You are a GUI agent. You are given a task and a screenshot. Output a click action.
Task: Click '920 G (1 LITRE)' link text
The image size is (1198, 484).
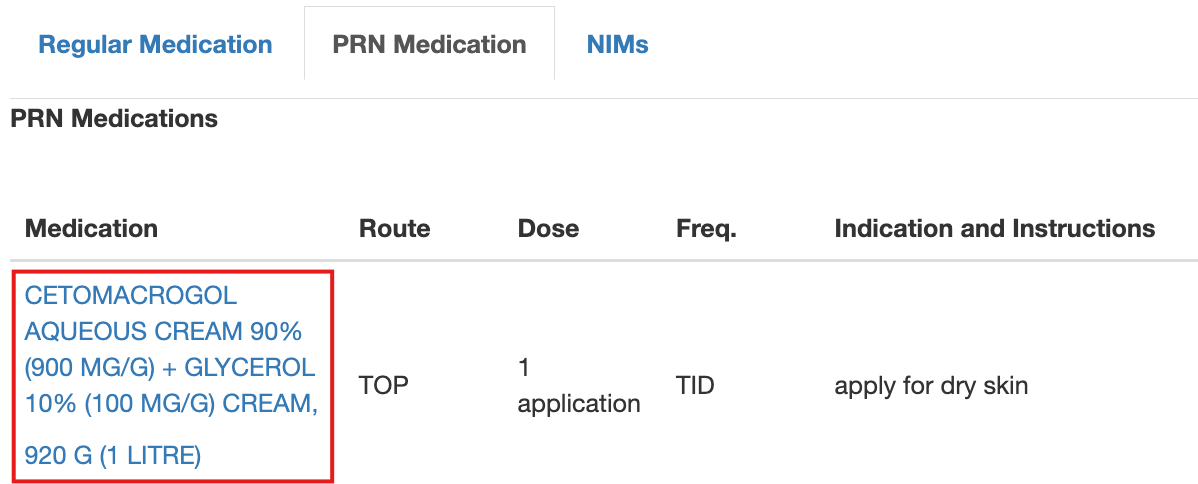[113, 456]
